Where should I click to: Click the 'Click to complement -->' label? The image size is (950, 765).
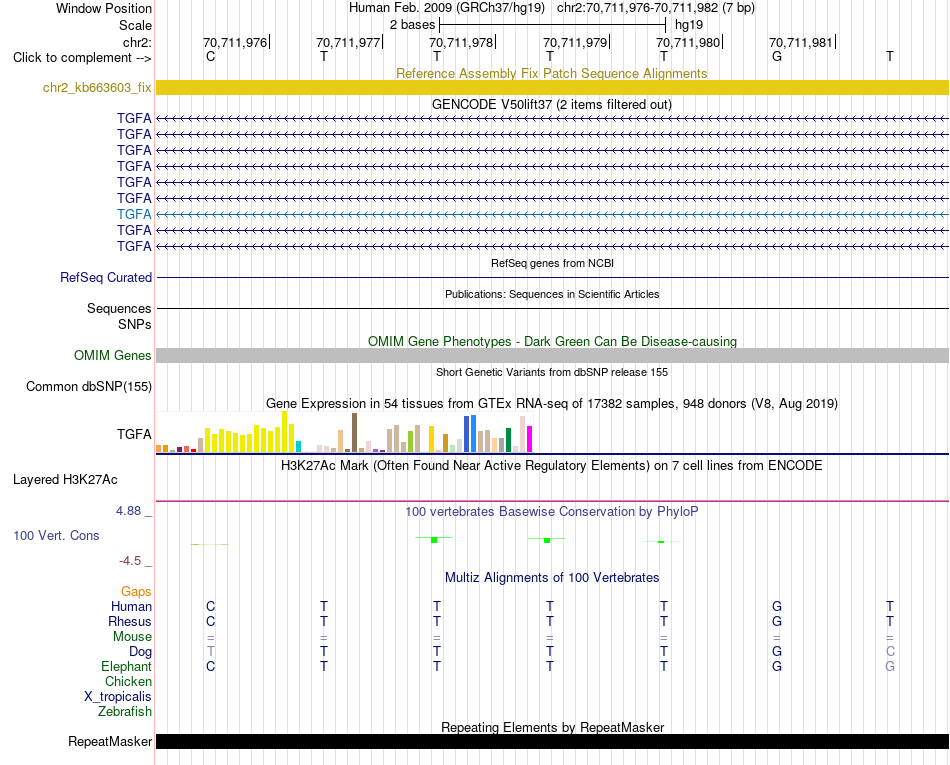[x=82, y=58]
